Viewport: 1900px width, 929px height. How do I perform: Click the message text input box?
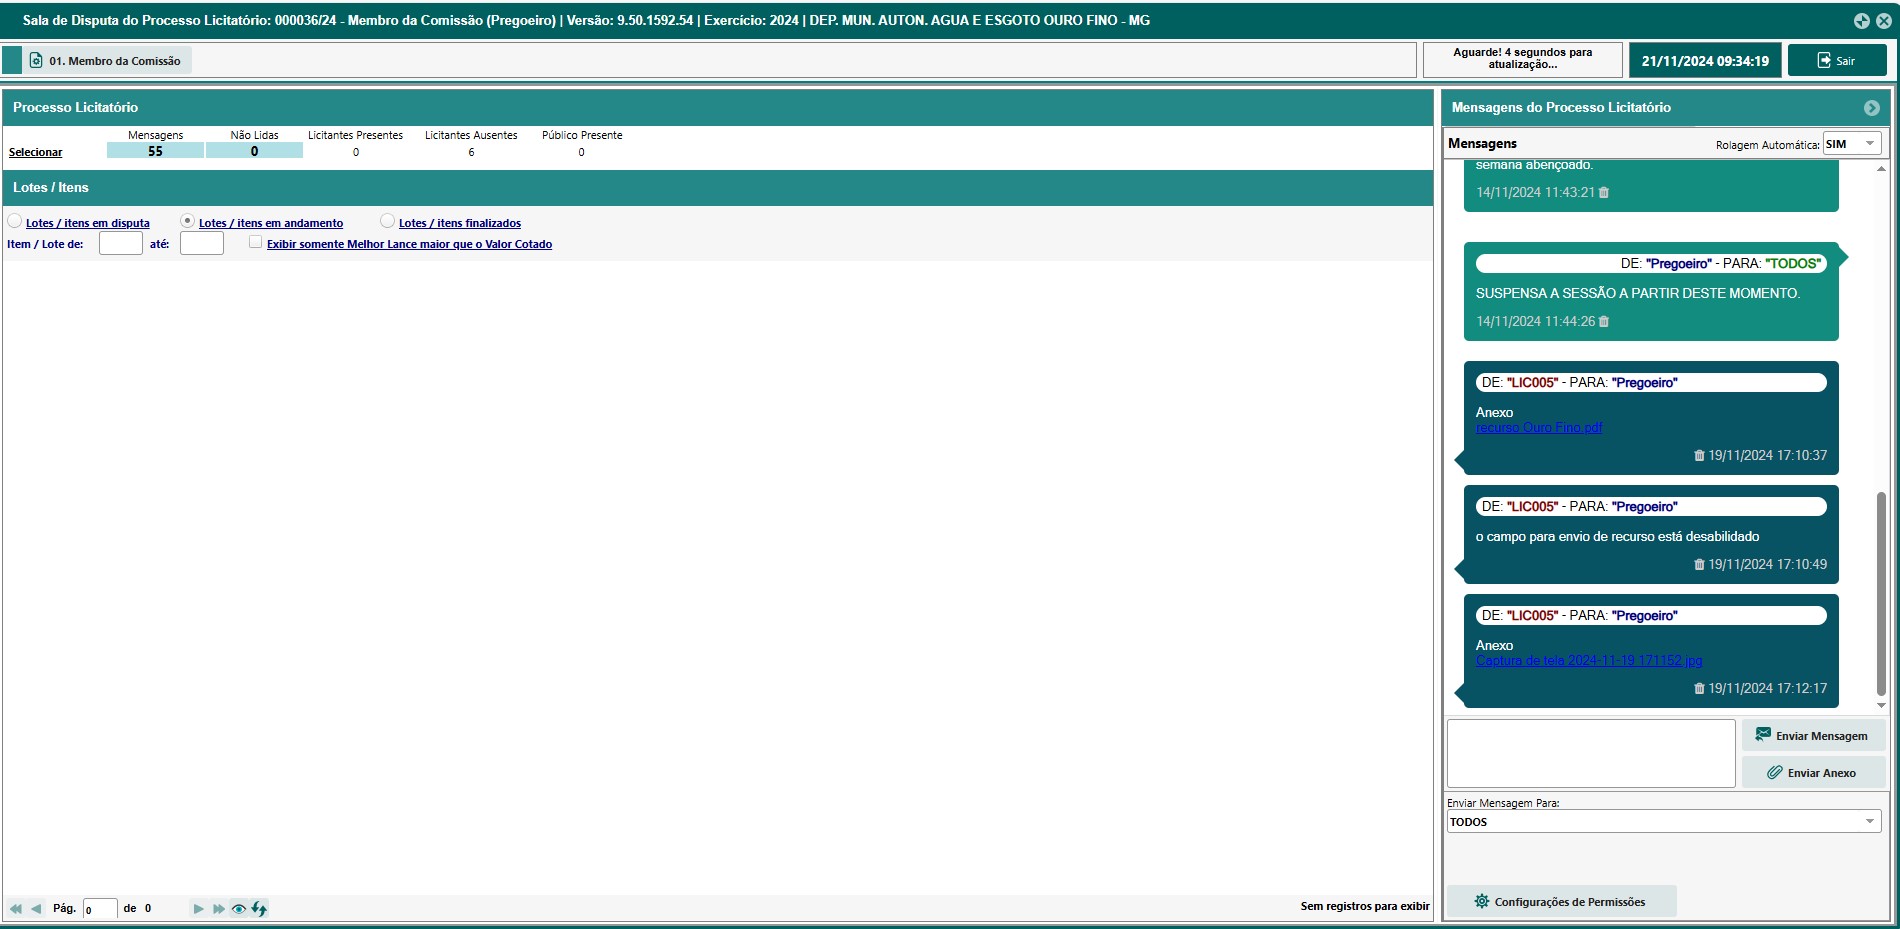[x=1590, y=753]
